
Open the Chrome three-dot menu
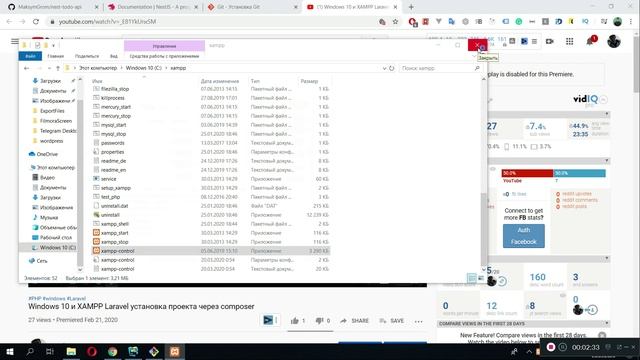[x=631, y=22]
